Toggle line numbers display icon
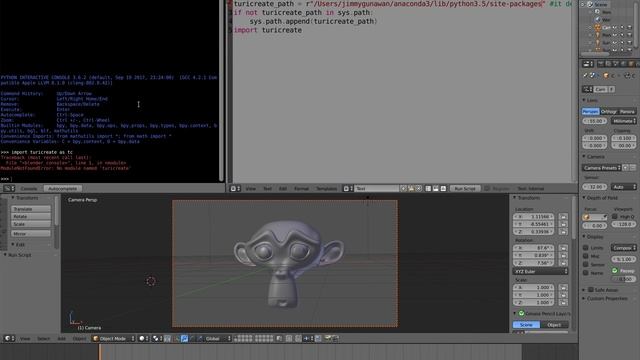 (x=428, y=189)
